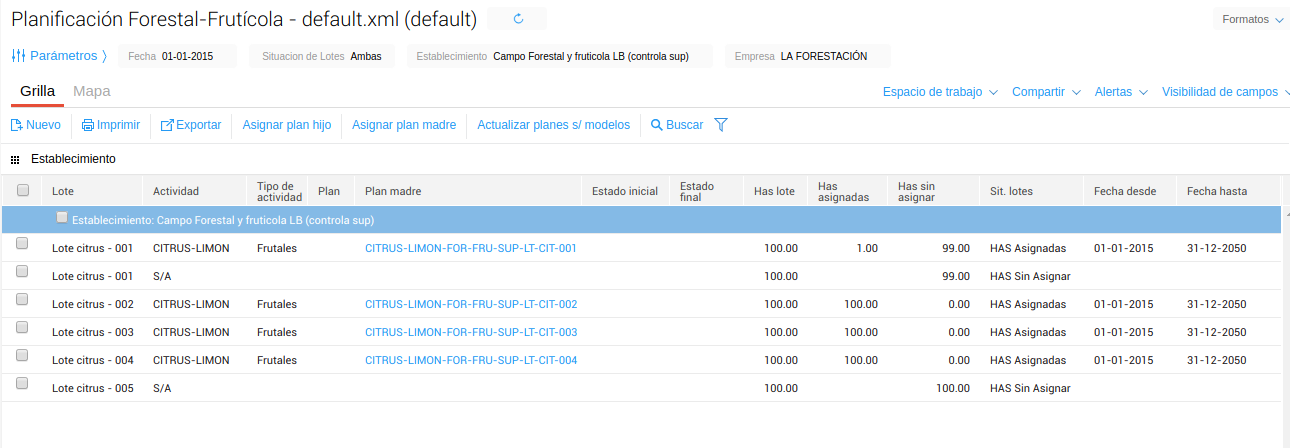Open the Parámetros settings icon
The width and height of the screenshot is (1290, 448).
coord(18,56)
